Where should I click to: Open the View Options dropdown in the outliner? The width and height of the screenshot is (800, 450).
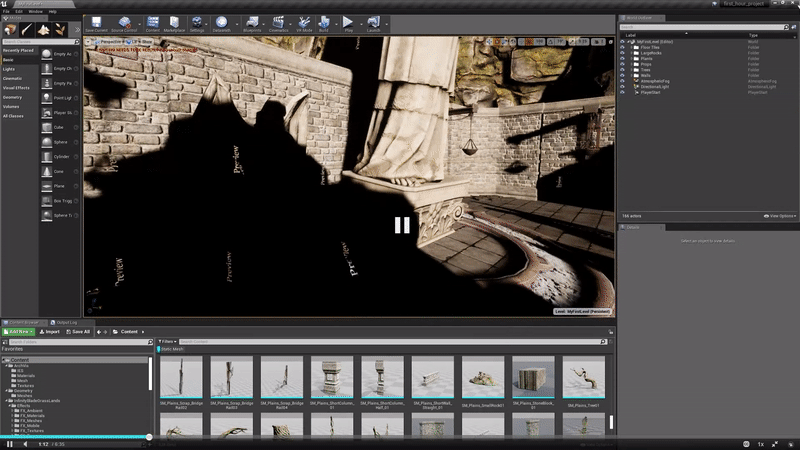pos(782,216)
